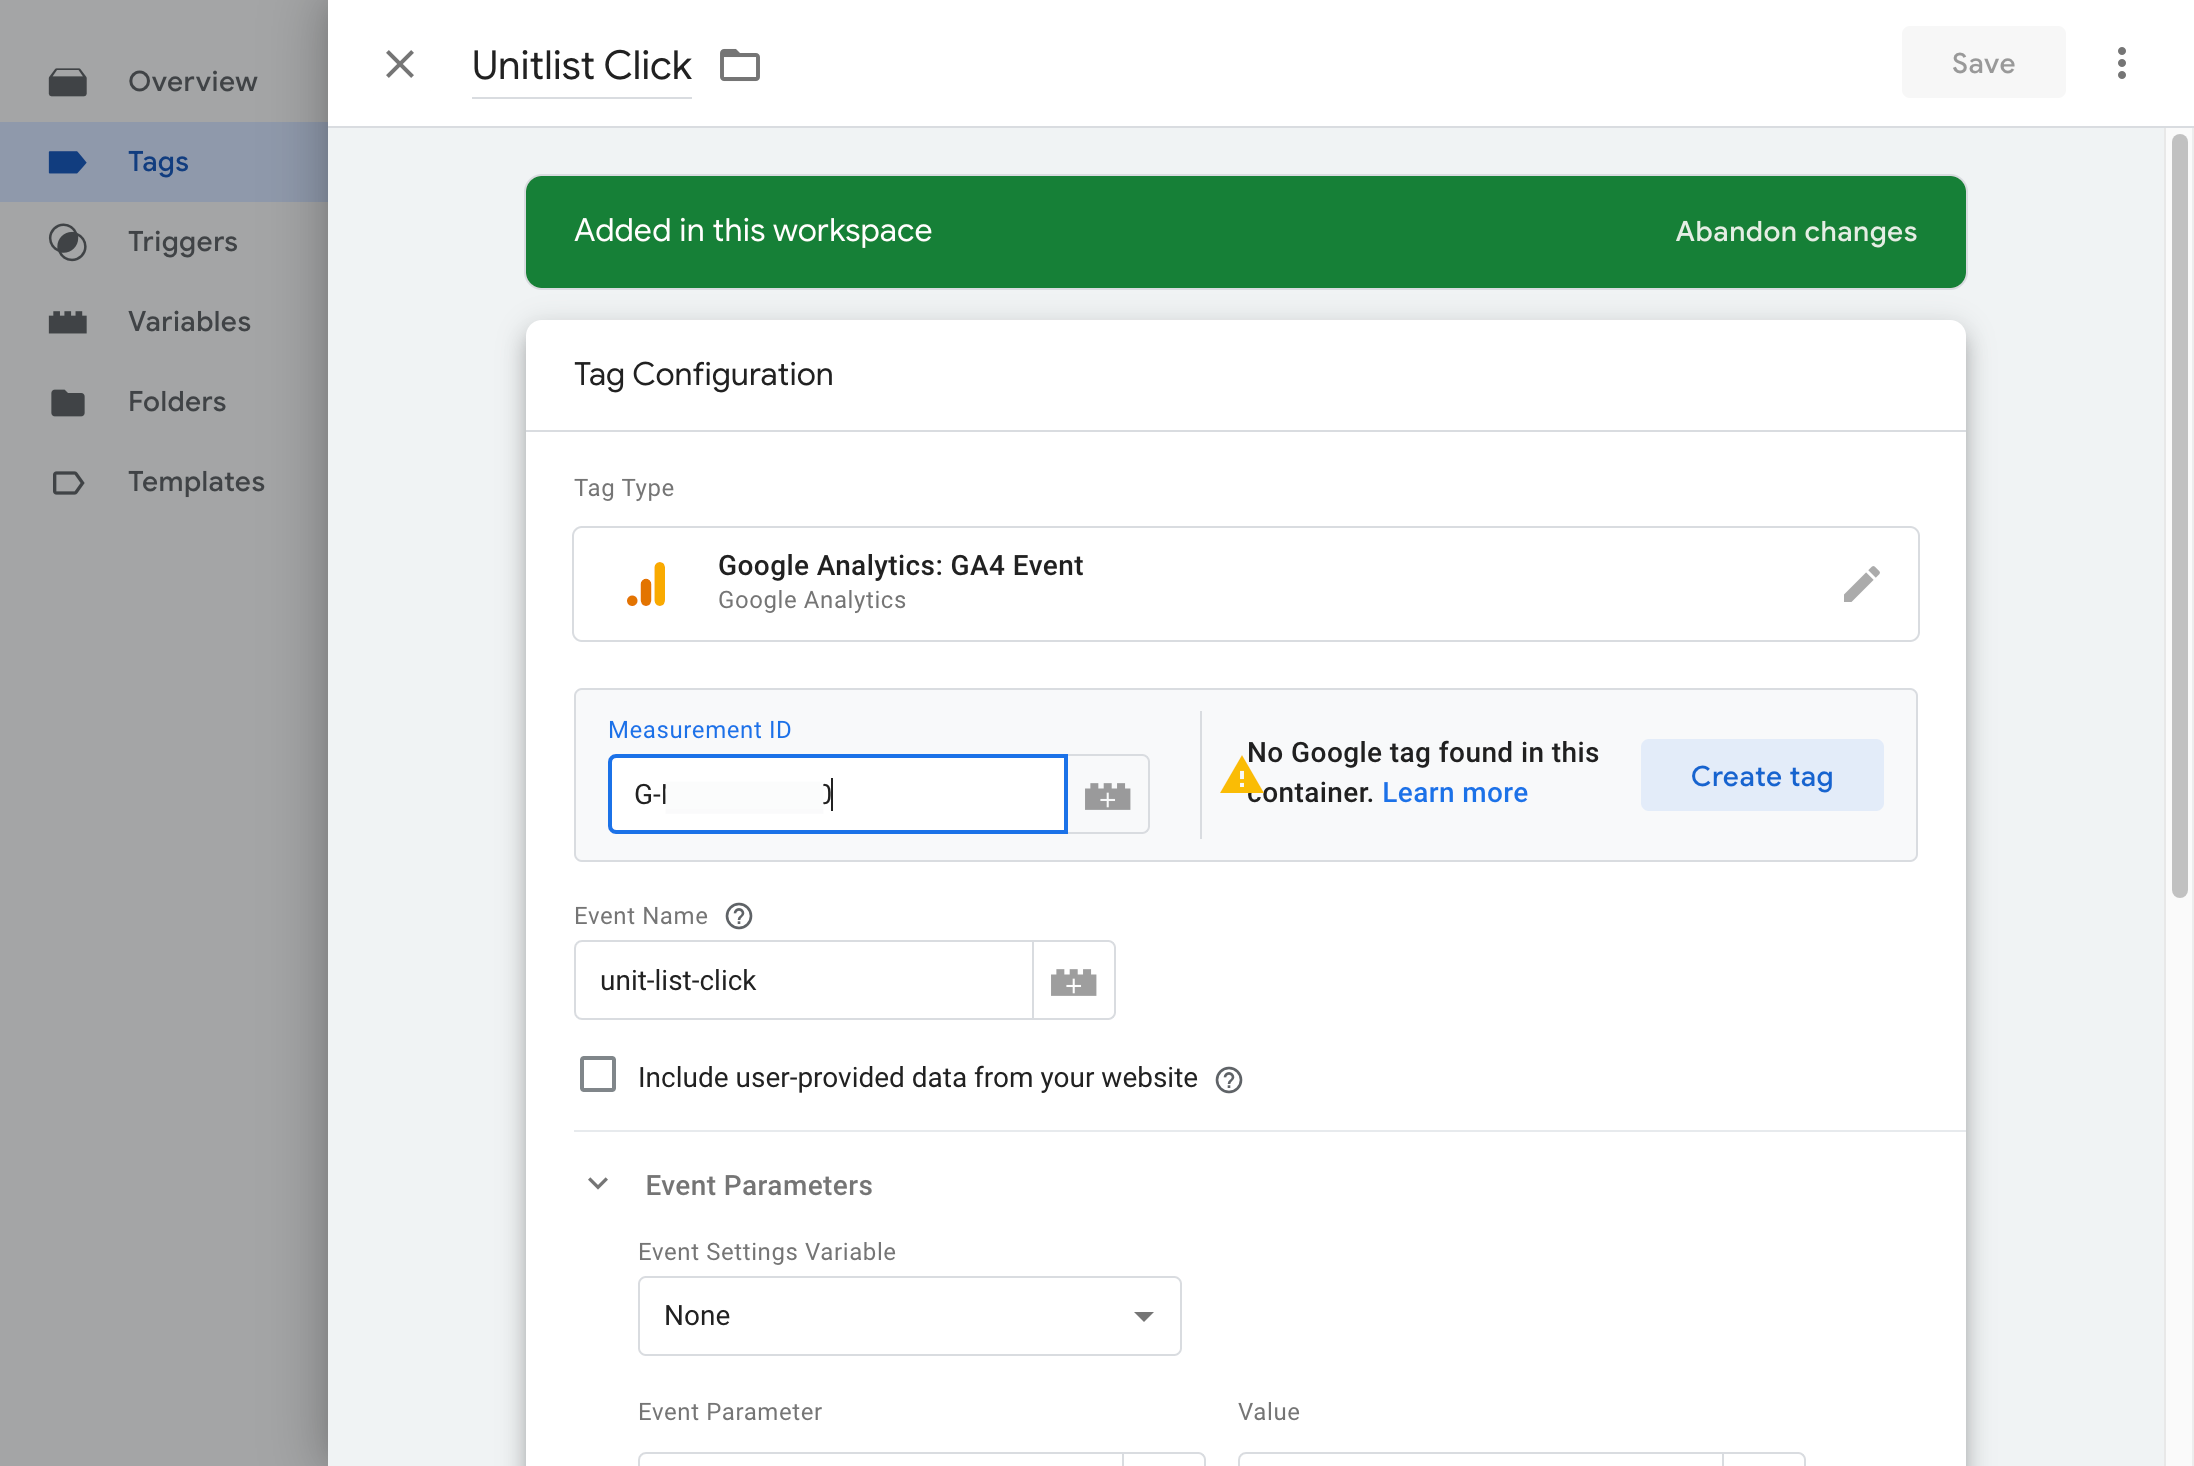Screen dimensions: 2194x1466
Task: Insert variable for Event Name field
Action: pyautogui.click(x=1073, y=981)
